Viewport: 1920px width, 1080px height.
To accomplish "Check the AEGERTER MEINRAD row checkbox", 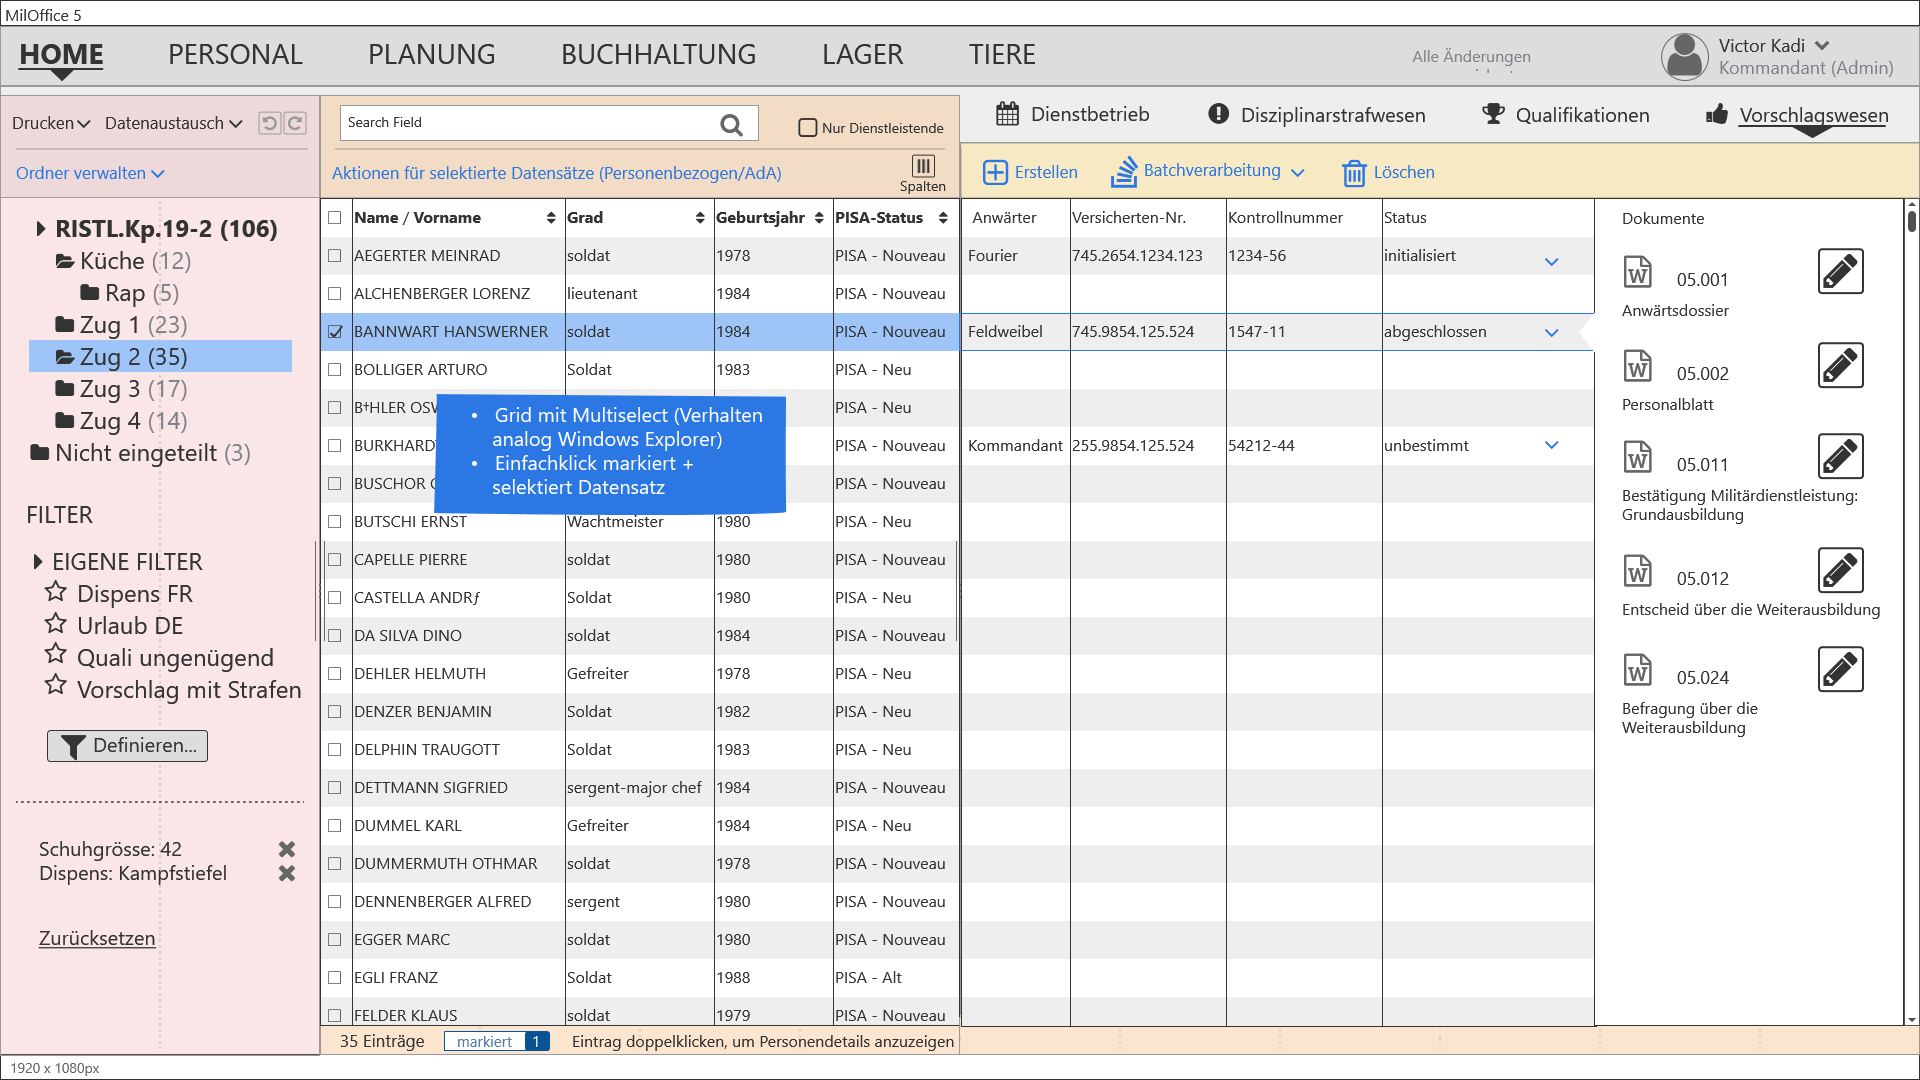I will (335, 256).
